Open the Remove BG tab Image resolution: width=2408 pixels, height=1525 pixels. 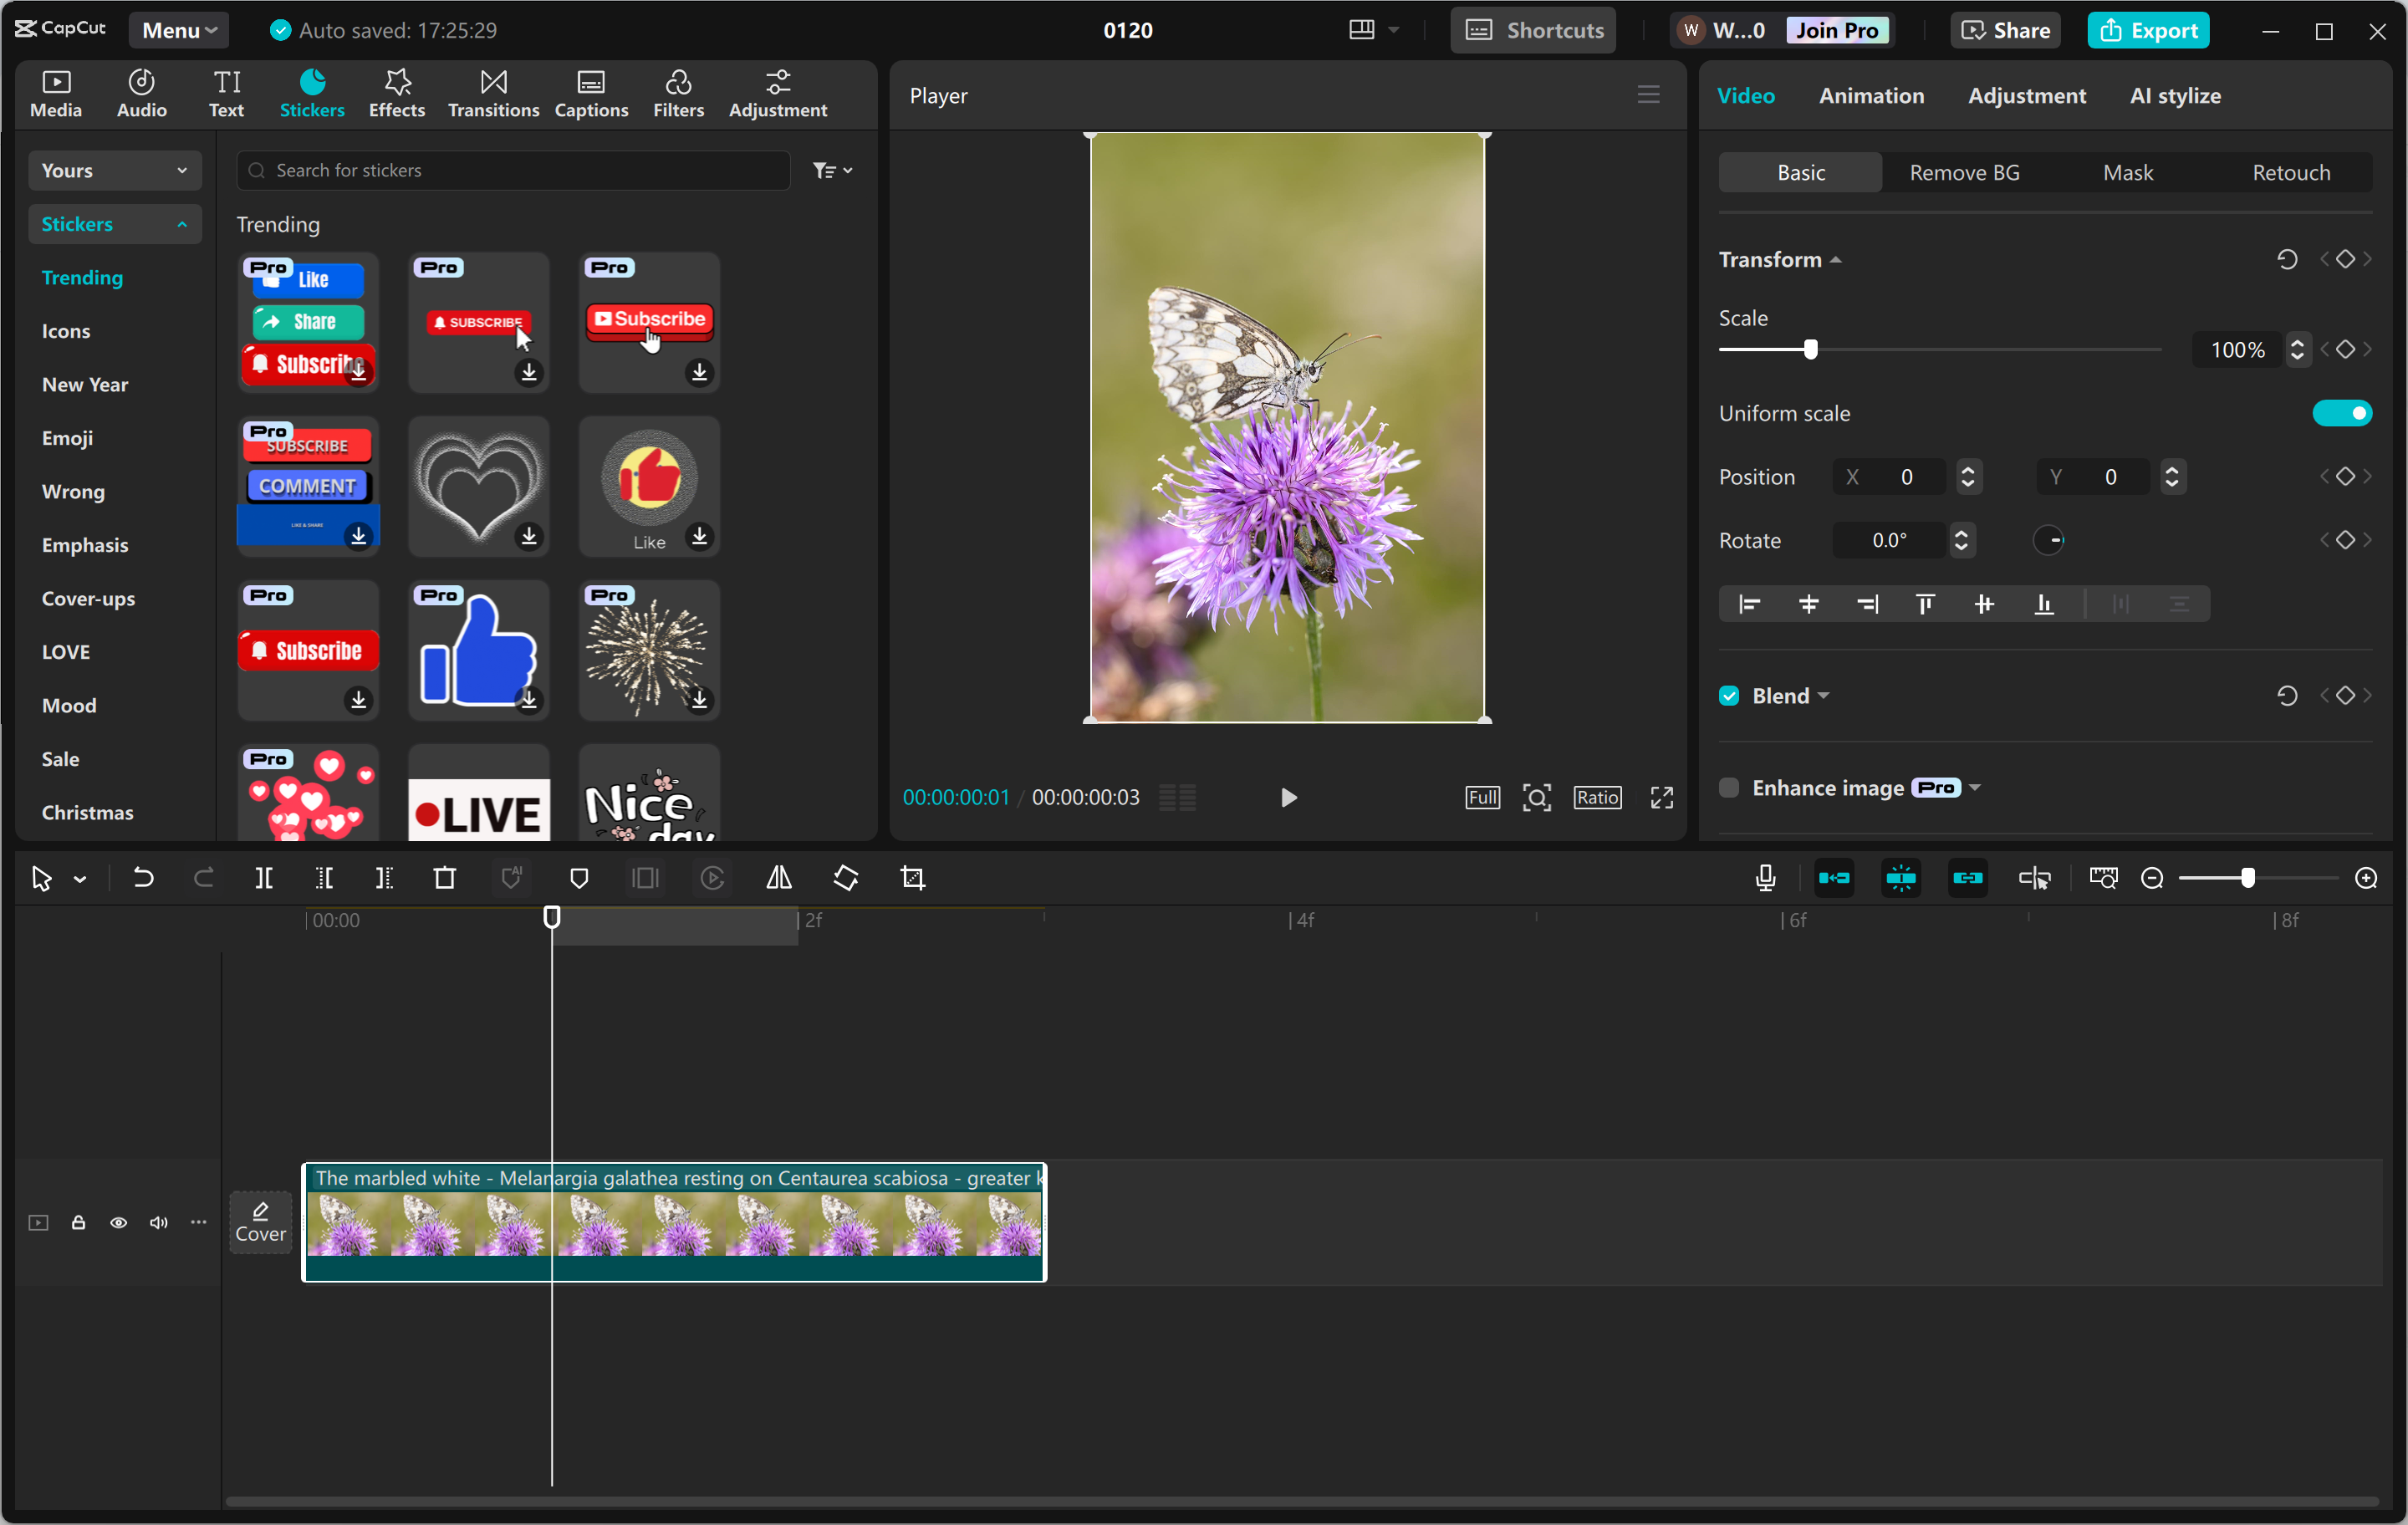pos(1963,172)
